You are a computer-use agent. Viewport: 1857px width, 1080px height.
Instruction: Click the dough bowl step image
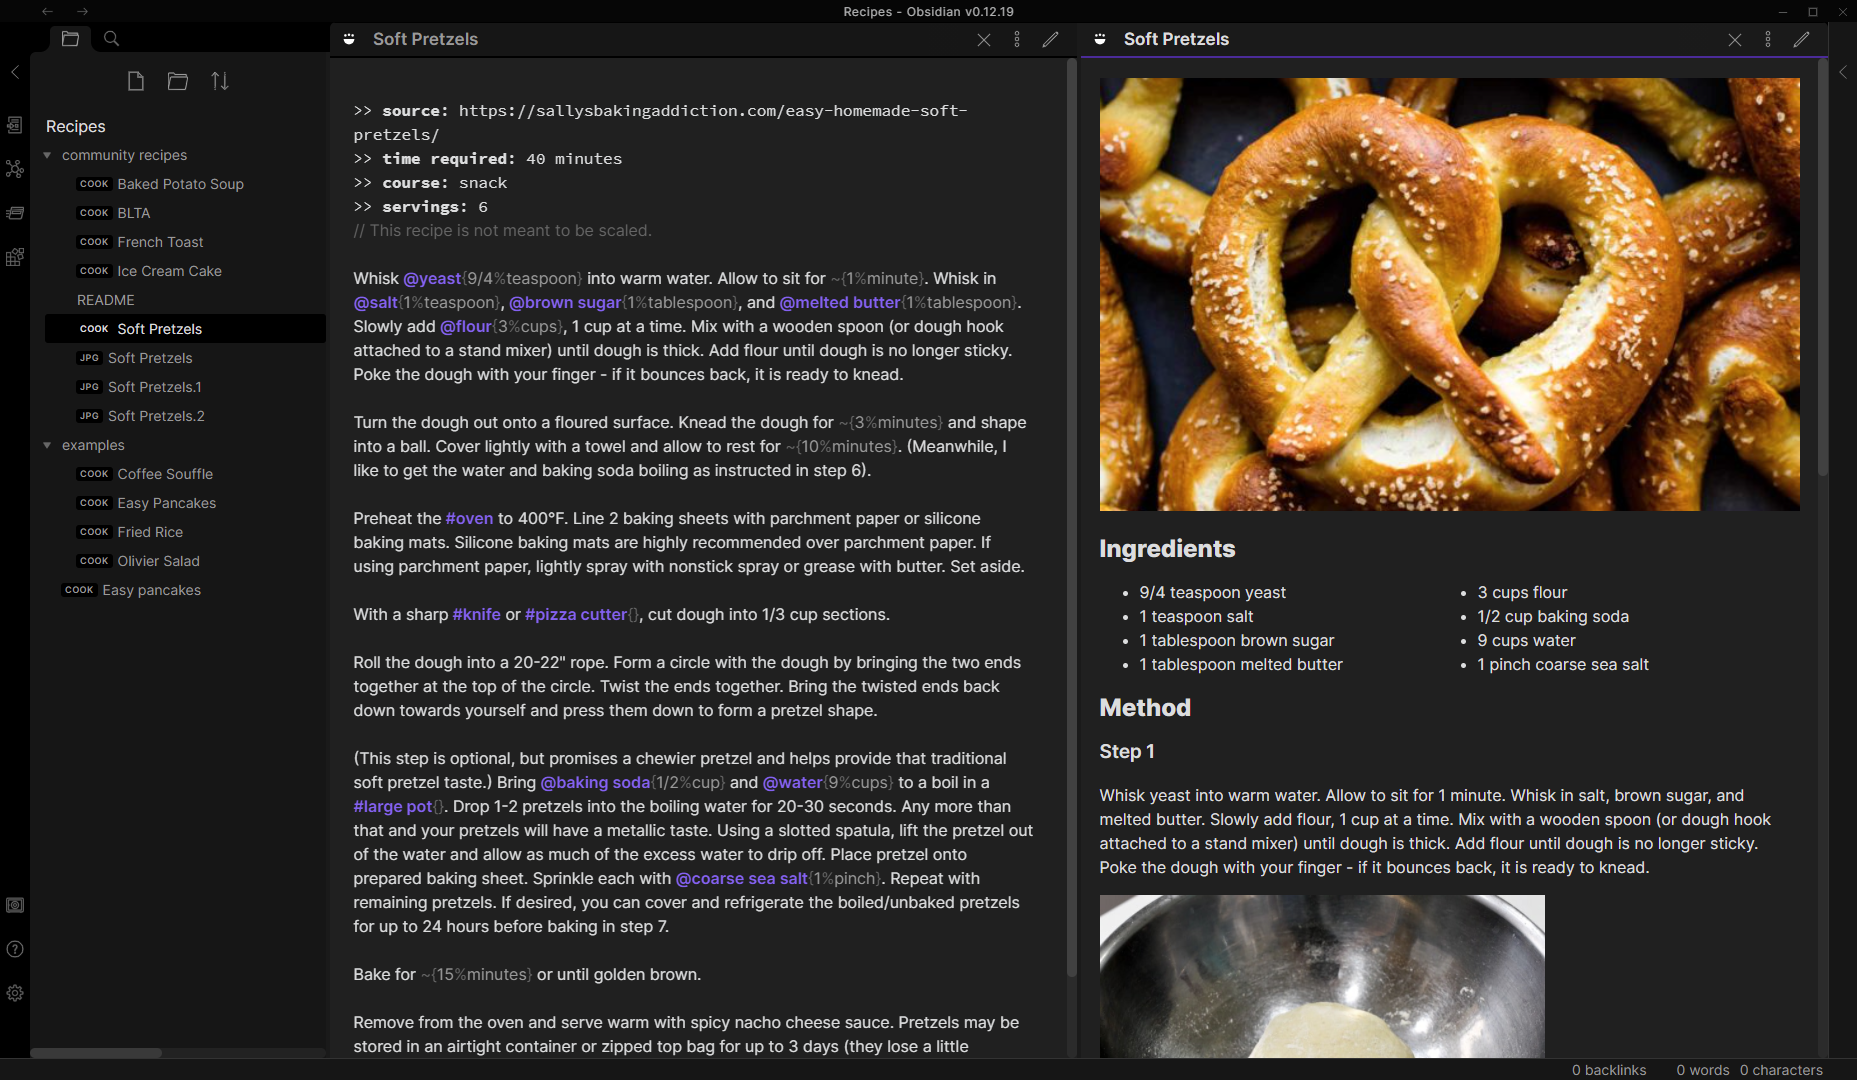pyautogui.click(x=1322, y=976)
